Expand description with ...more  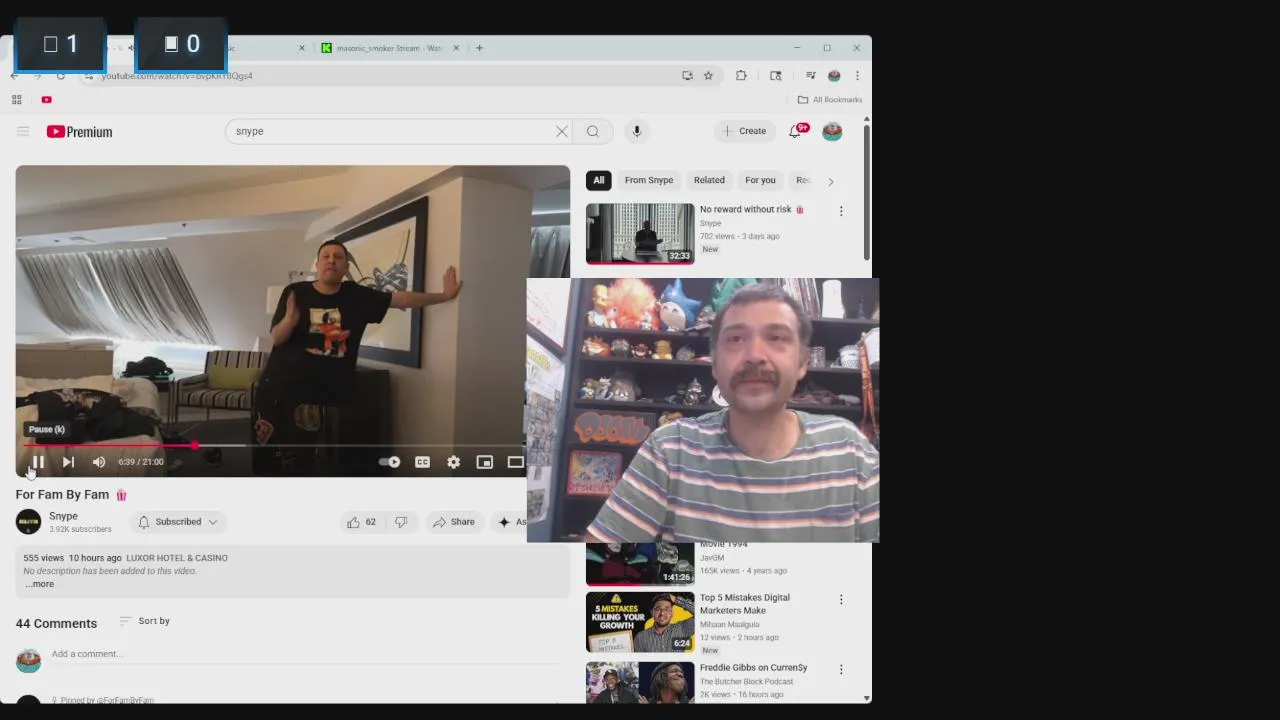tap(40, 584)
